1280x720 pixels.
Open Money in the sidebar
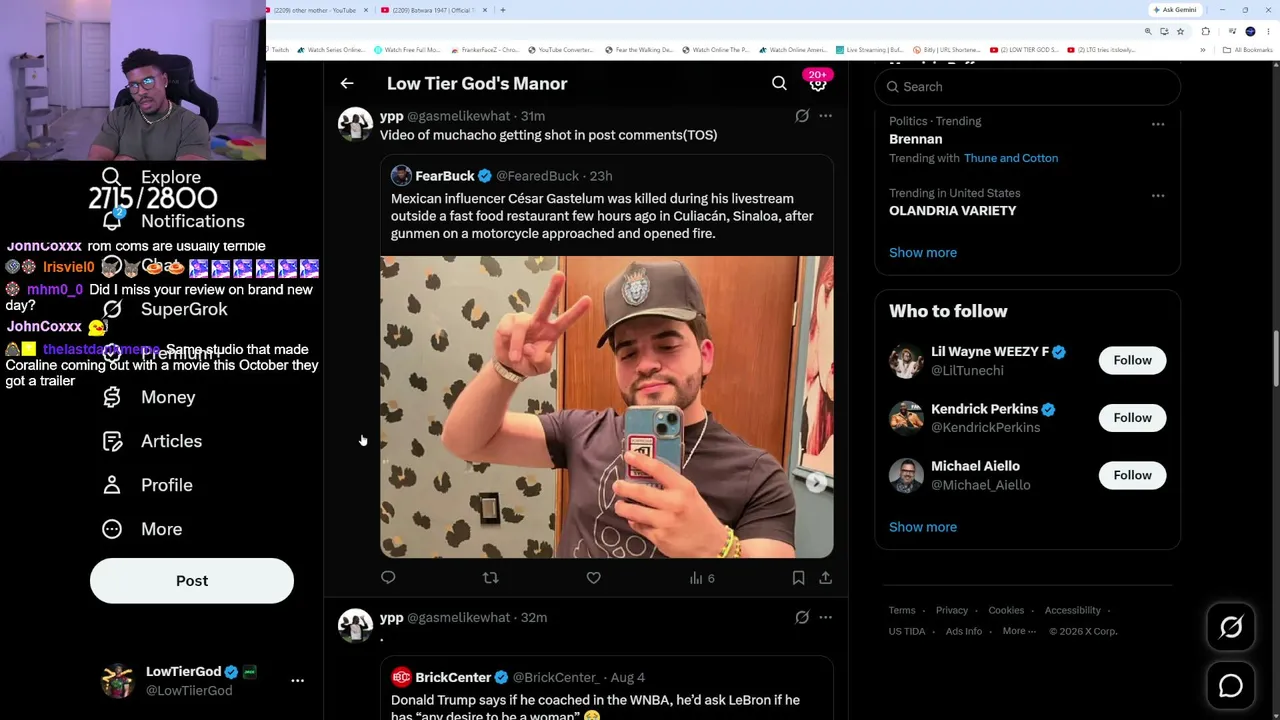click(x=149, y=397)
